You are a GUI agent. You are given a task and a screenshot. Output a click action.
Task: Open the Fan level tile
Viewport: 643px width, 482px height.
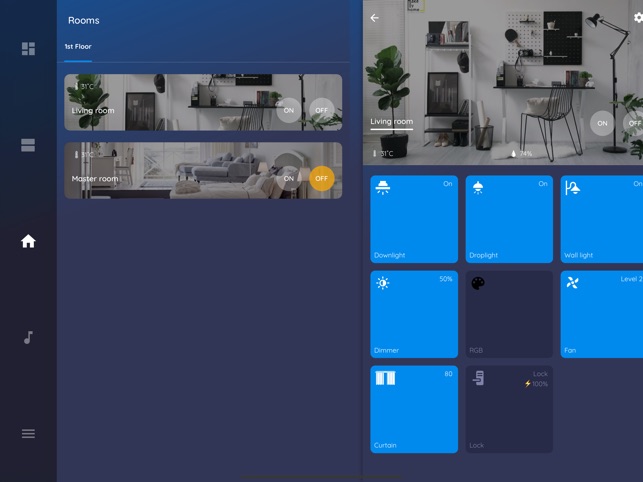coord(602,314)
